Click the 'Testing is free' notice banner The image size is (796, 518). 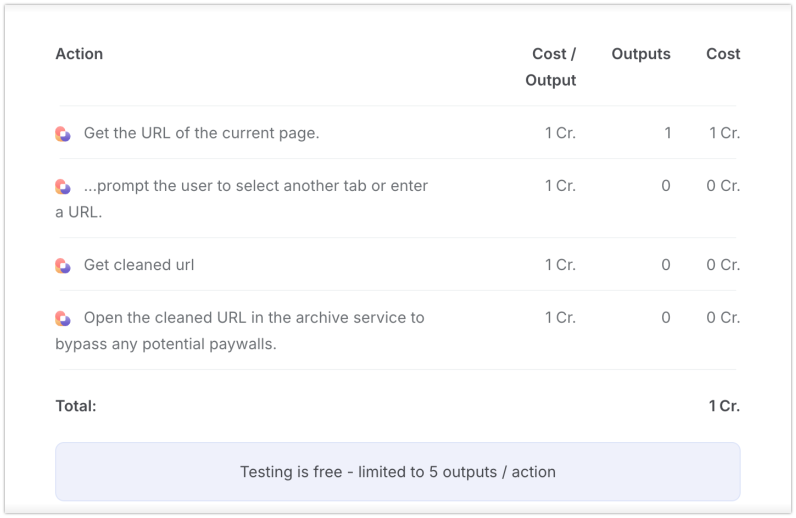398,472
